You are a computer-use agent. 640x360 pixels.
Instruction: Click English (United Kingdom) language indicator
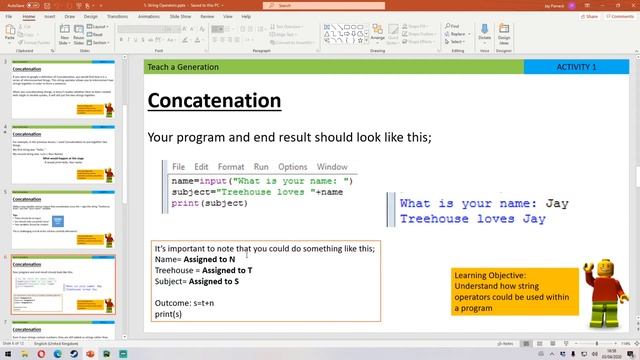coord(56,344)
